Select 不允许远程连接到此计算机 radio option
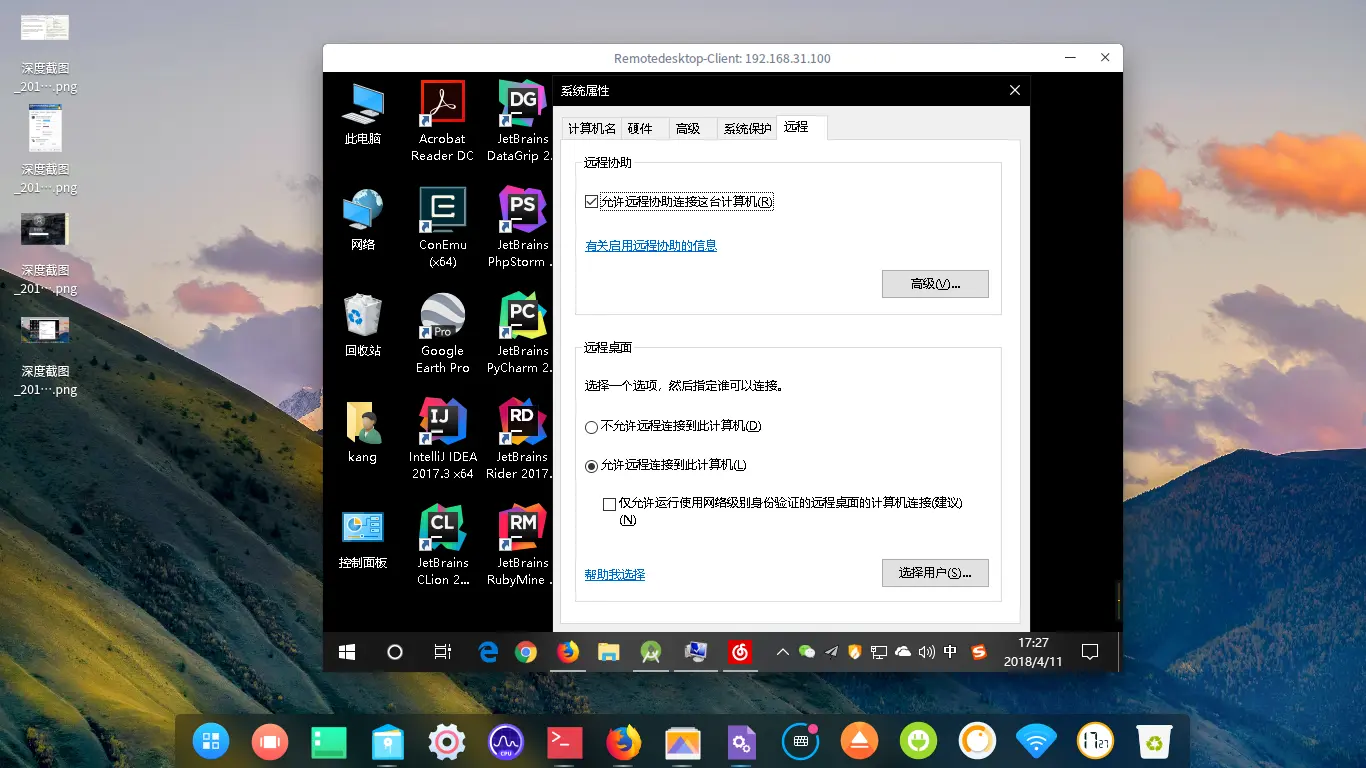The image size is (1366, 768). (x=591, y=426)
